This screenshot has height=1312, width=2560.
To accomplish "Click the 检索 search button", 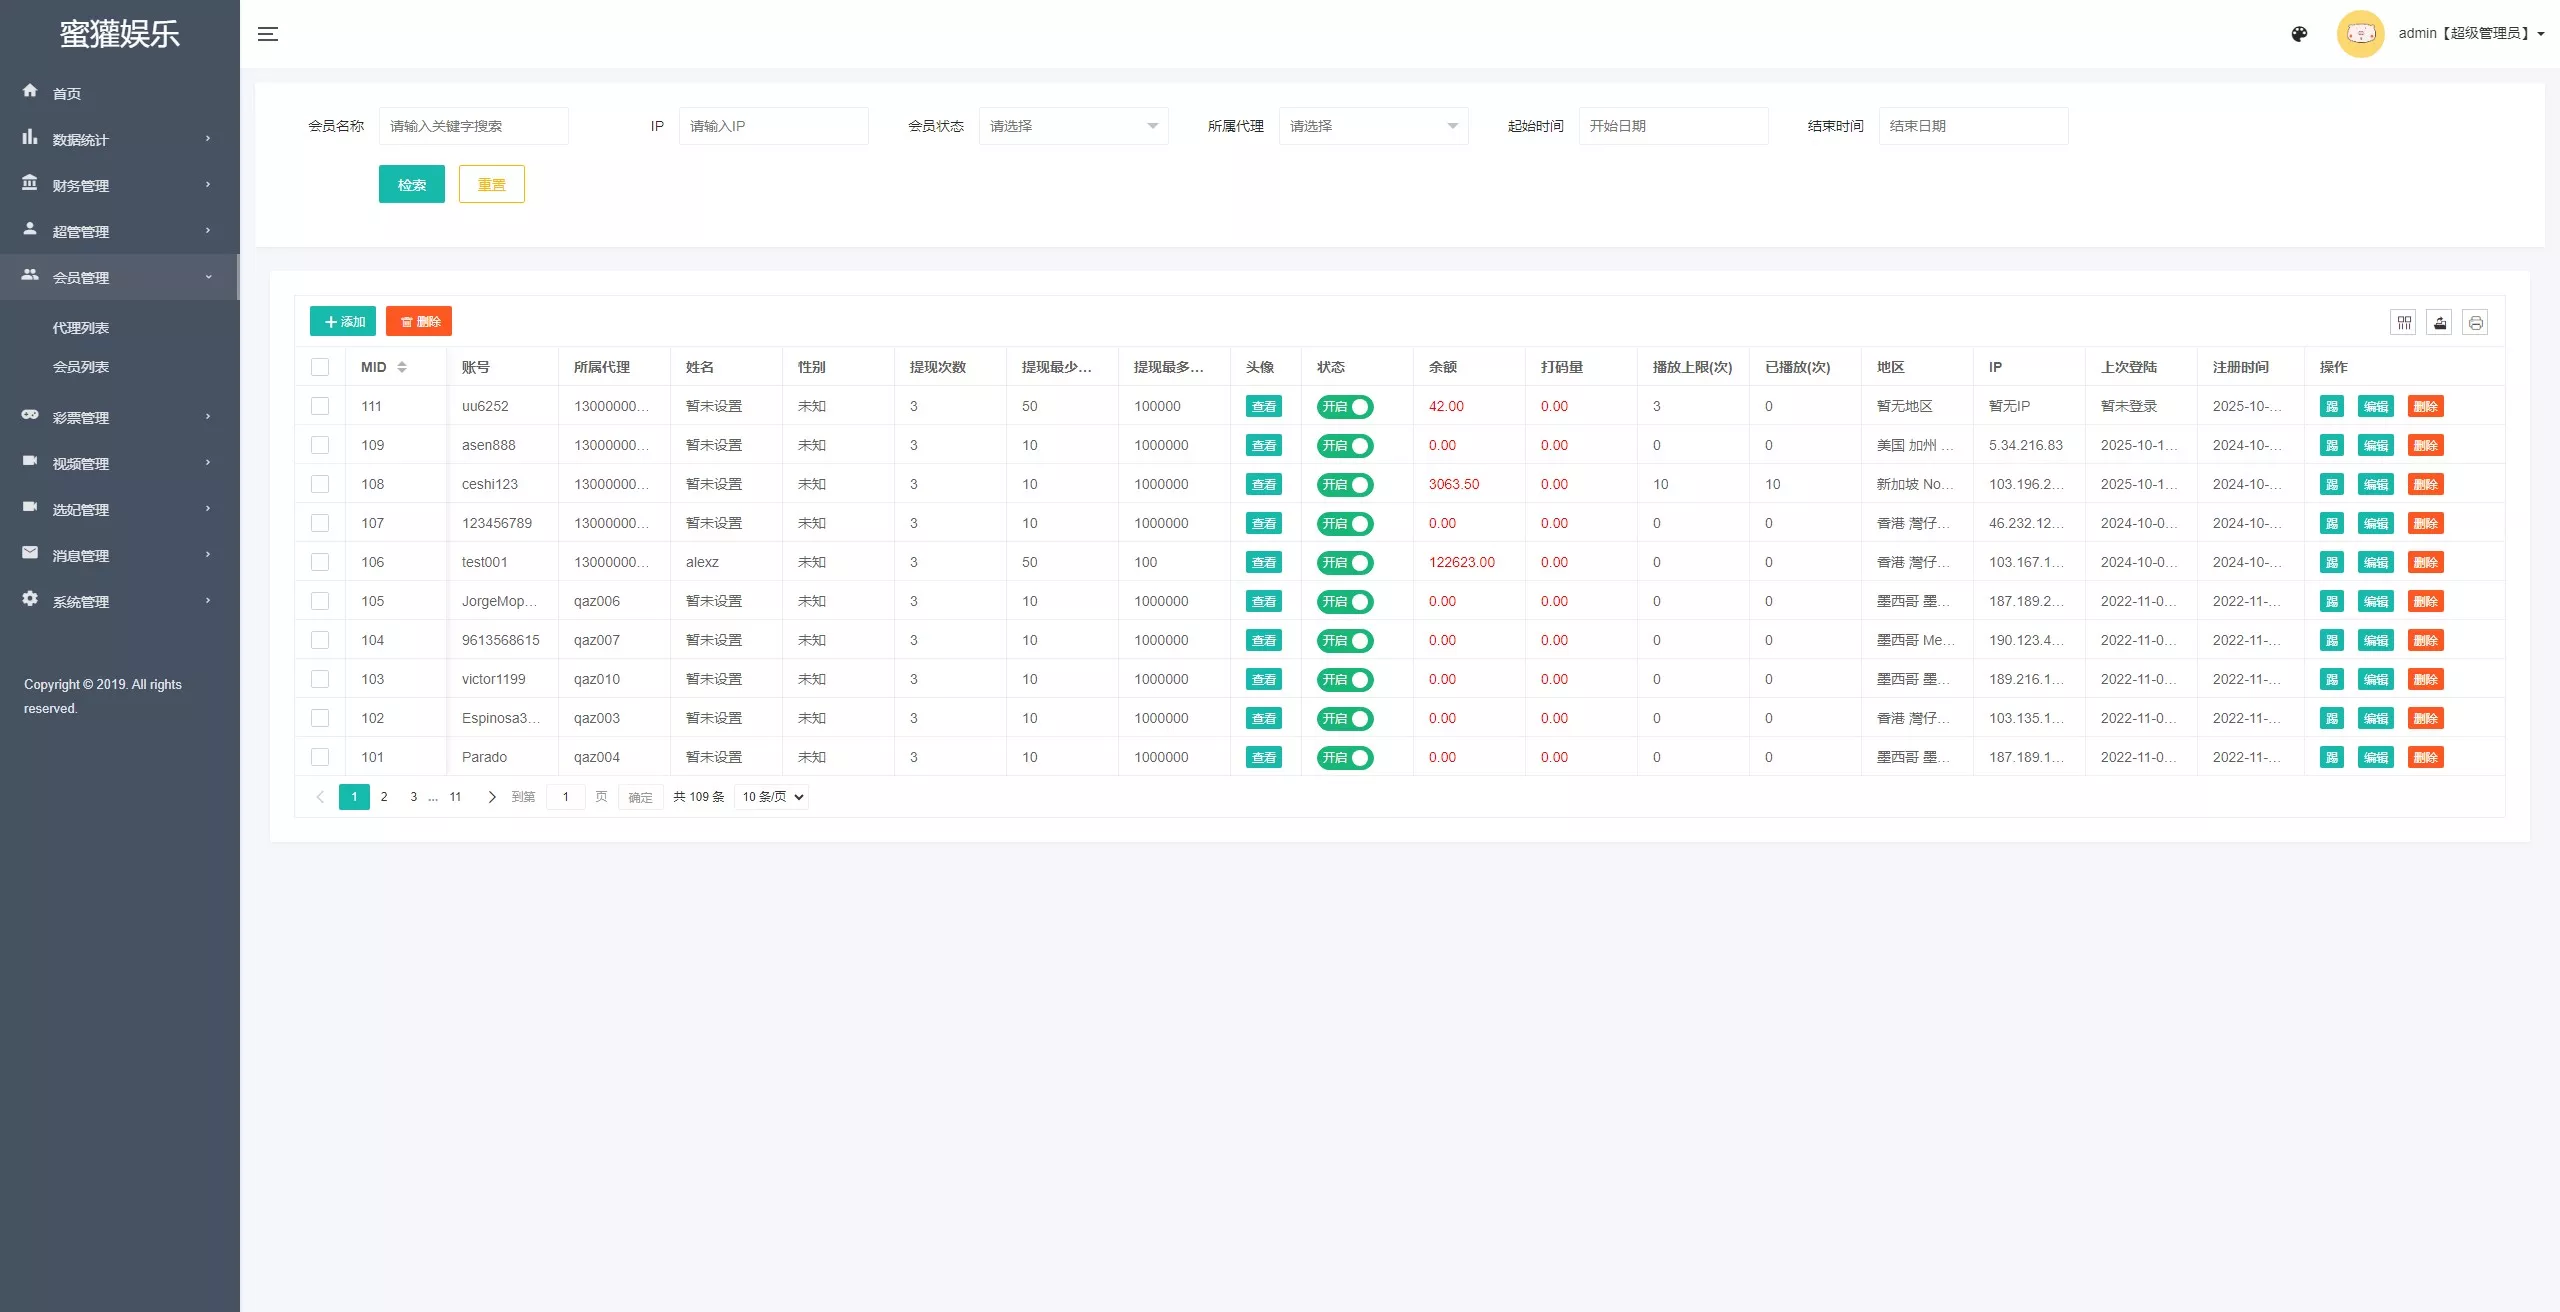I will click(x=412, y=184).
